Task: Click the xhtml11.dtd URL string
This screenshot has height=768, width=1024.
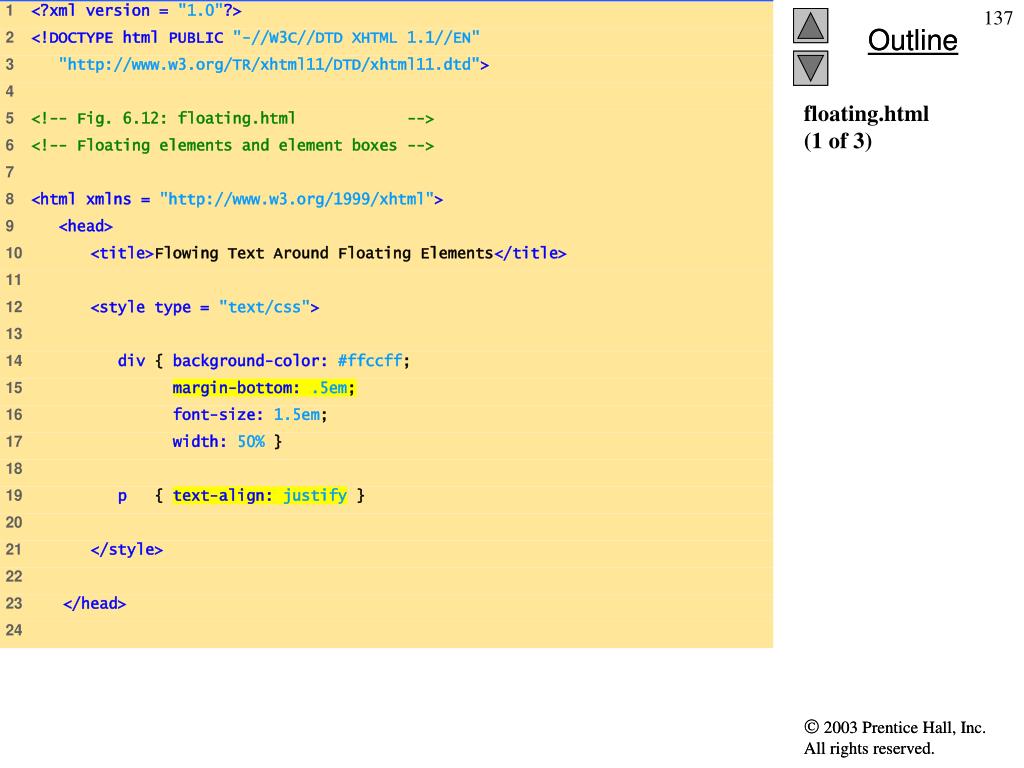Action: [x=274, y=64]
